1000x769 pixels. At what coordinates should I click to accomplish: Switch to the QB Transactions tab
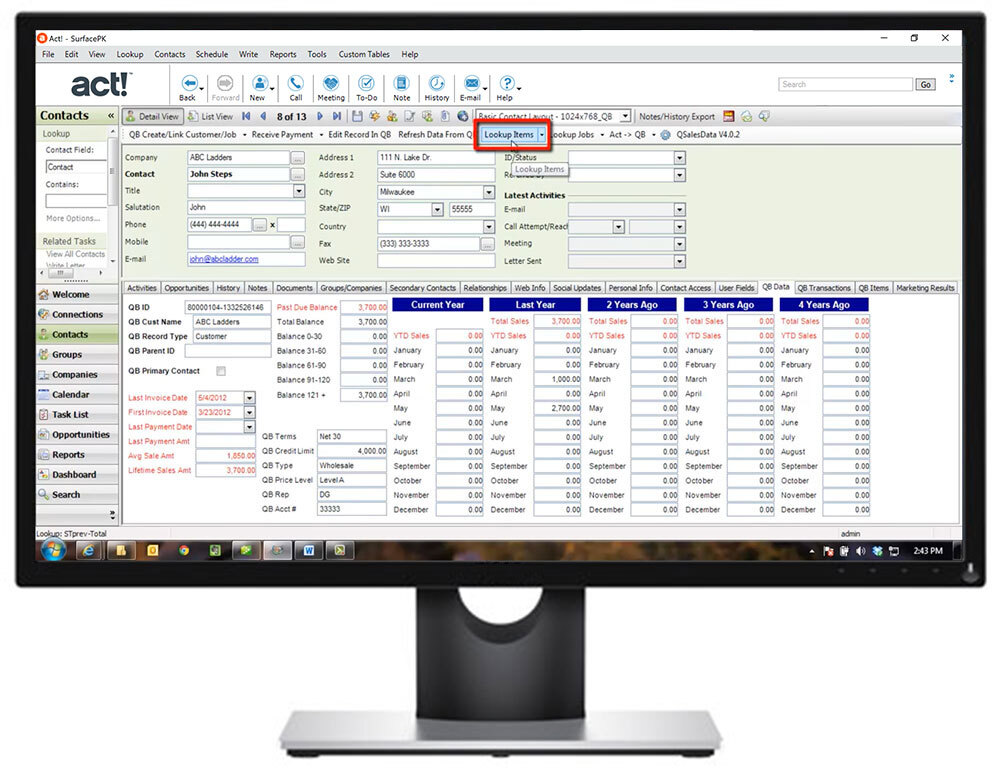point(824,288)
